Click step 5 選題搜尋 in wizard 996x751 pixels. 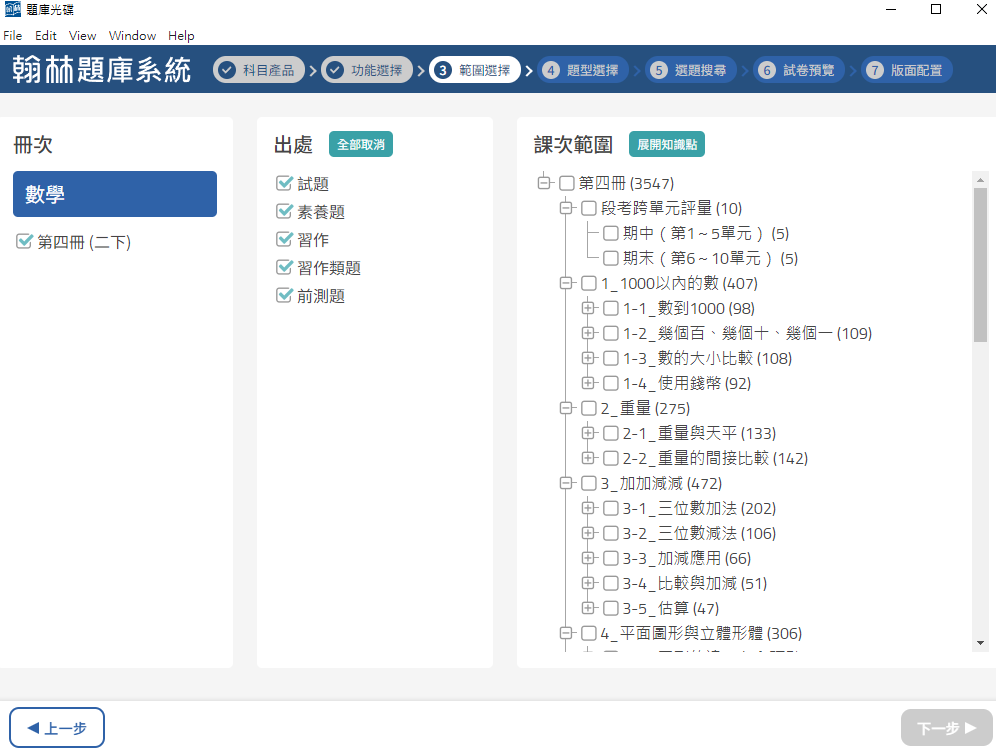click(691, 70)
